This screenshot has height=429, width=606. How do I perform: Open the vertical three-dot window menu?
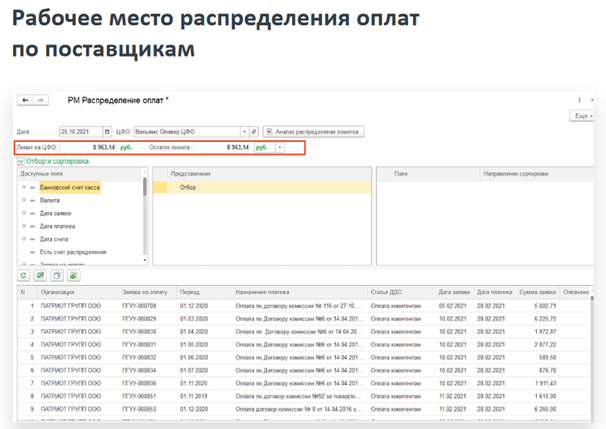pyautogui.click(x=580, y=100)
